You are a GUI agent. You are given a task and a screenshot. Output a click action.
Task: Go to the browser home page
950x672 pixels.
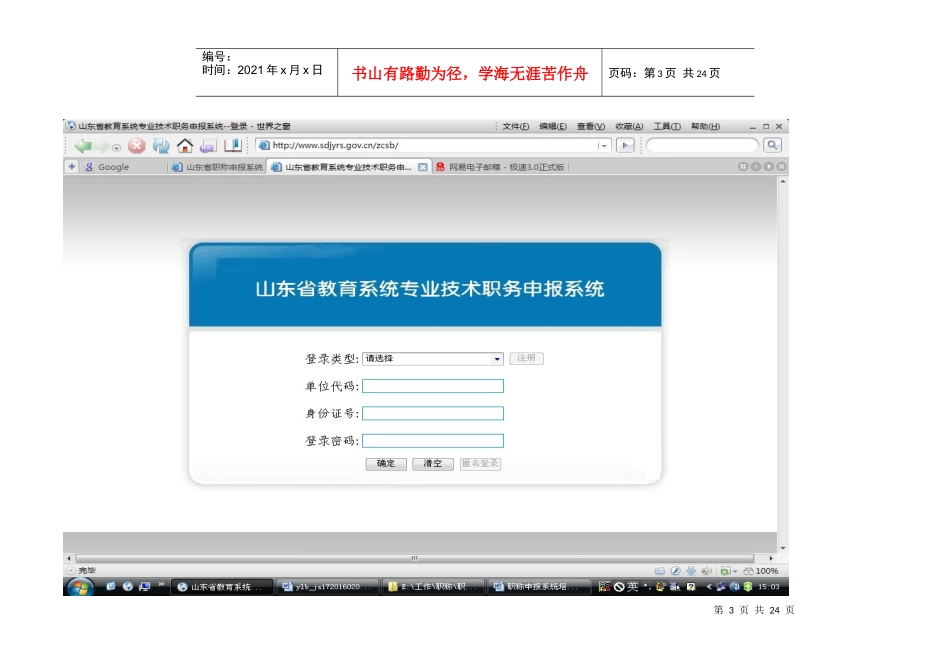pyautogui.click(x=185, y=145)
